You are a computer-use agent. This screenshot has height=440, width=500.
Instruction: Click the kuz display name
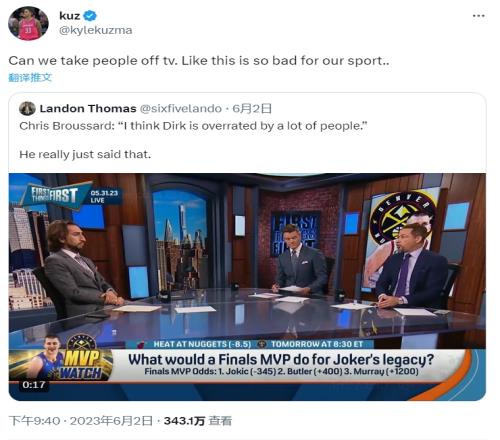pos(70,16)
